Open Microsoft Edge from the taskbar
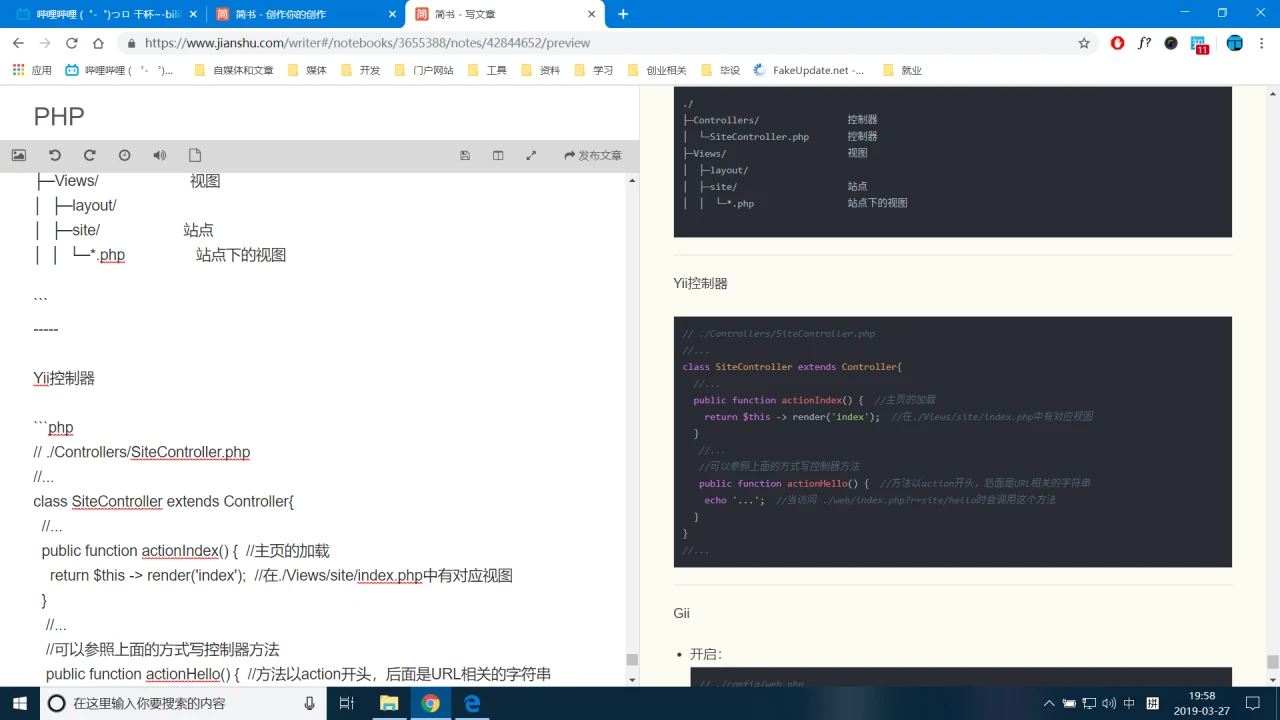This screenshot has height=720, width=1280. click(472, 703)
